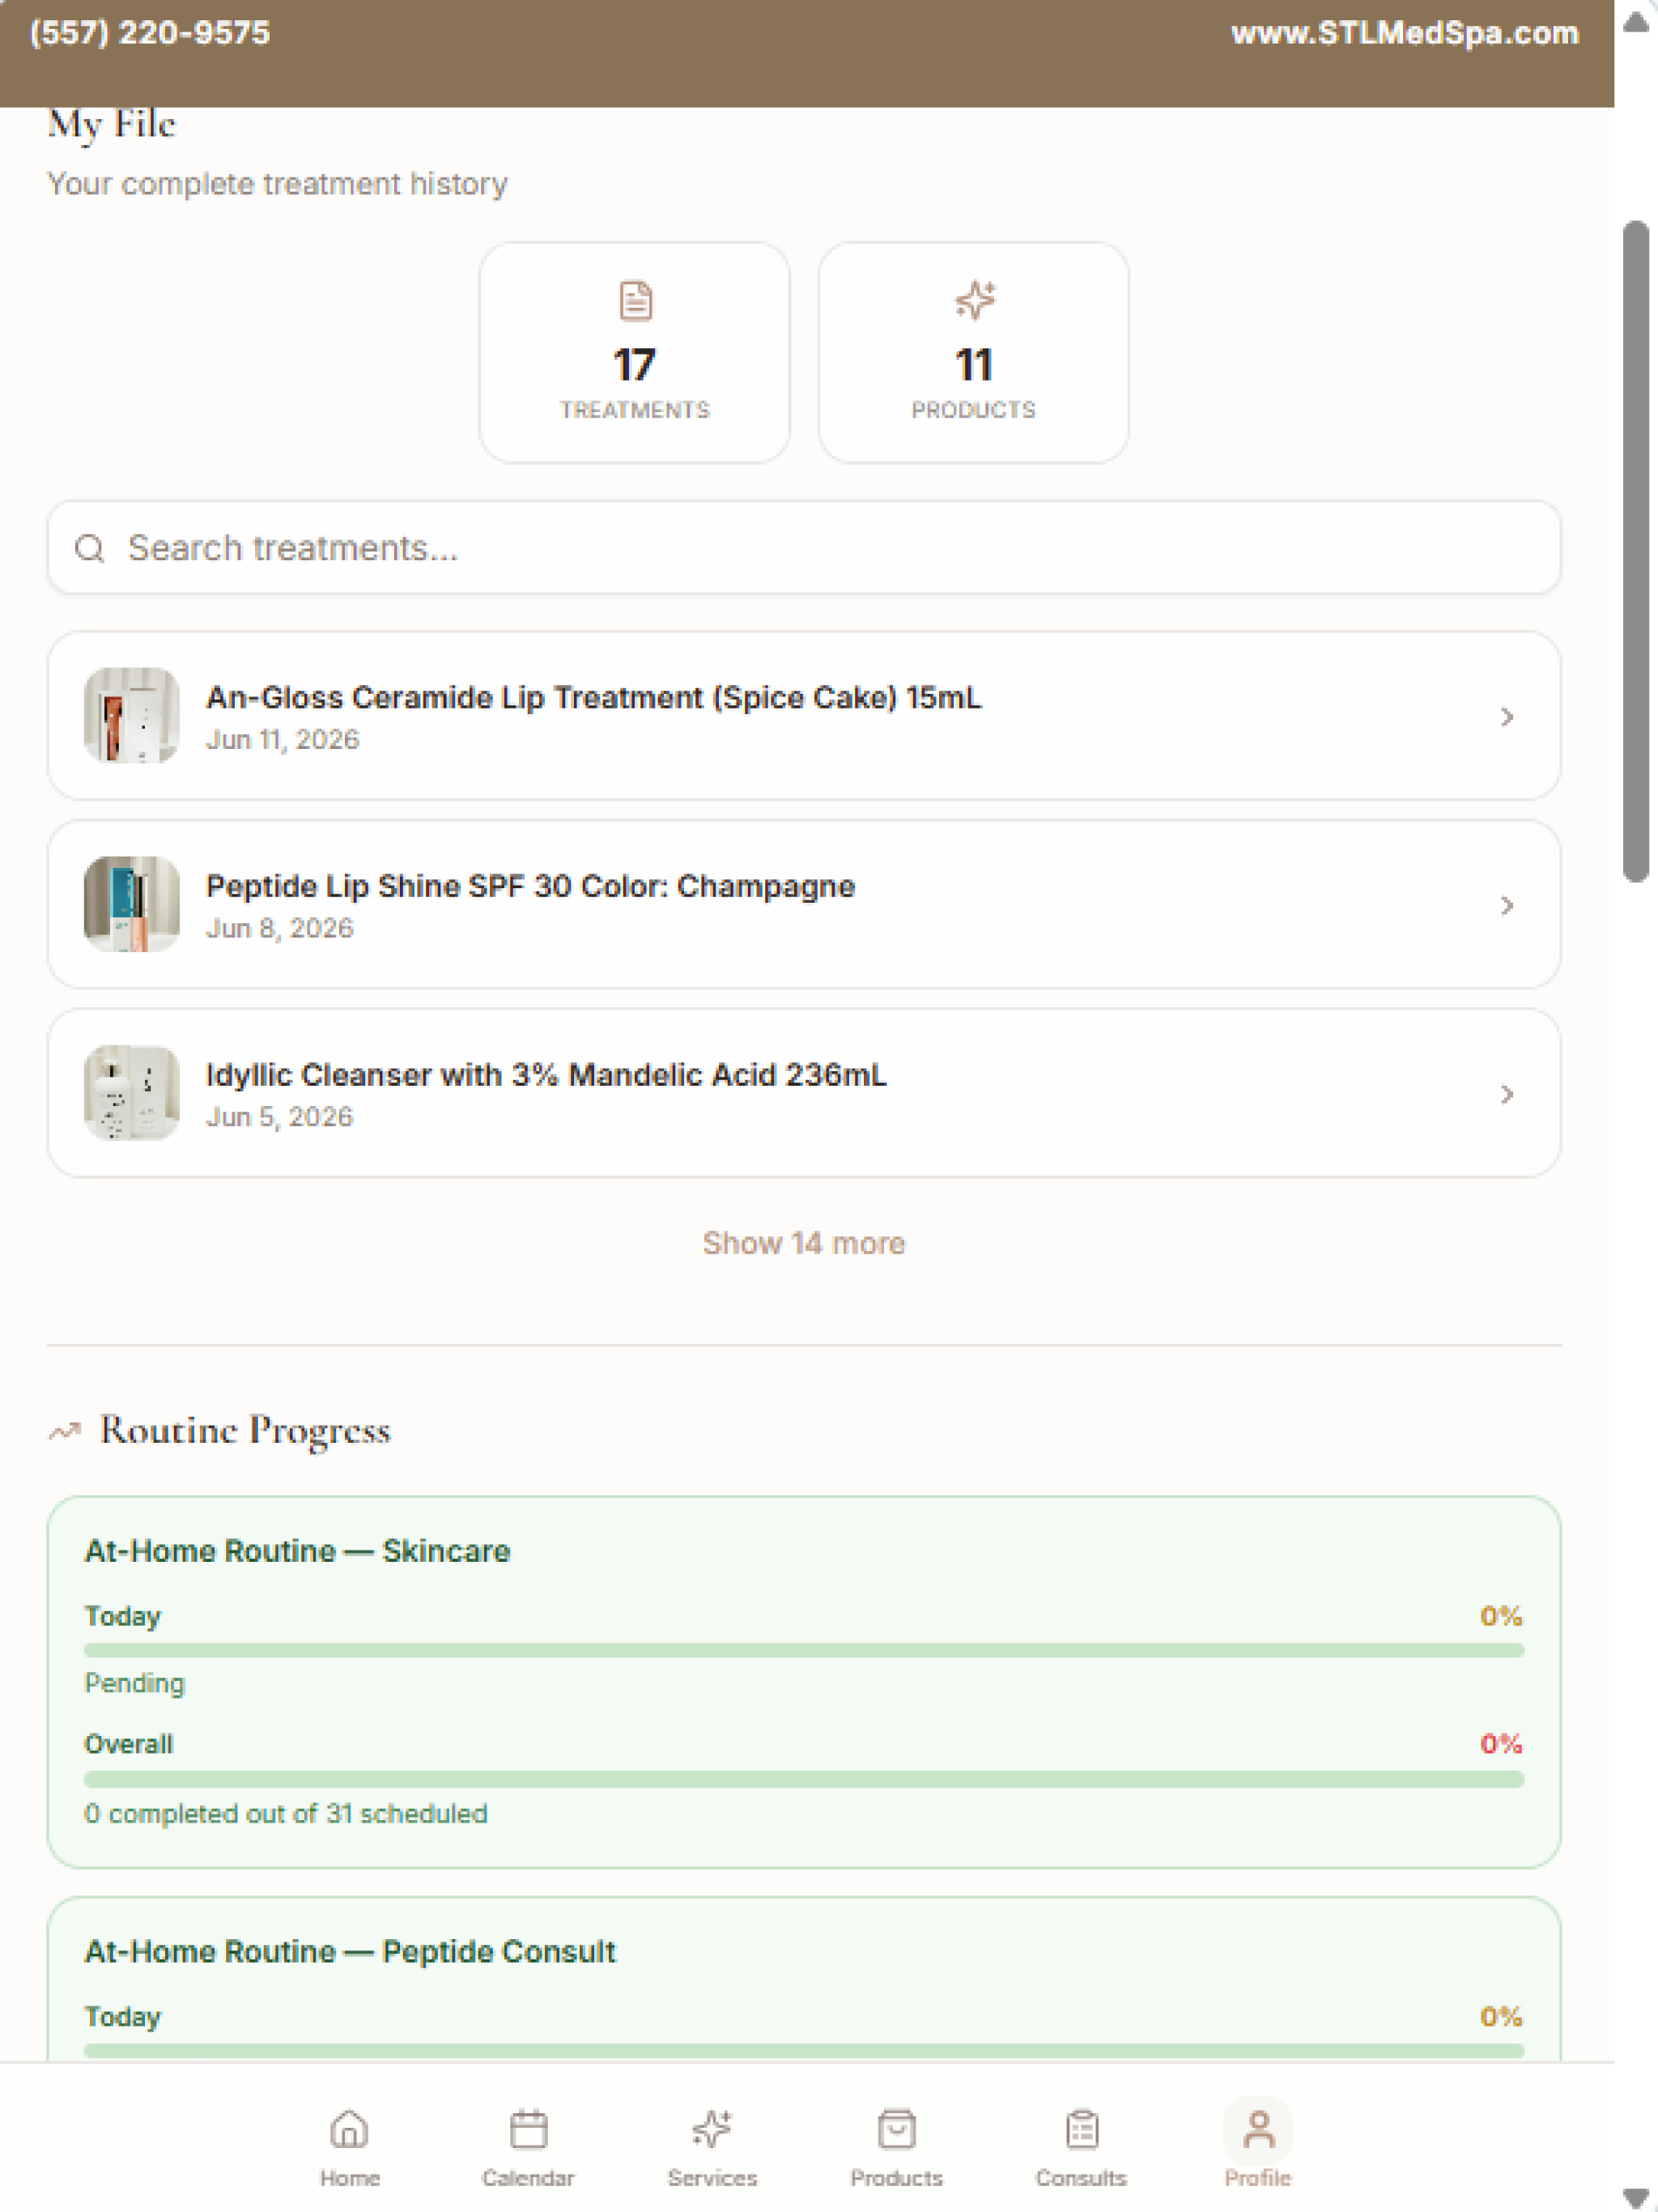1658x2212 pixels.
Task: Expand the Peptide Lip Shine entry chevron
Action: pos(1506,905)
